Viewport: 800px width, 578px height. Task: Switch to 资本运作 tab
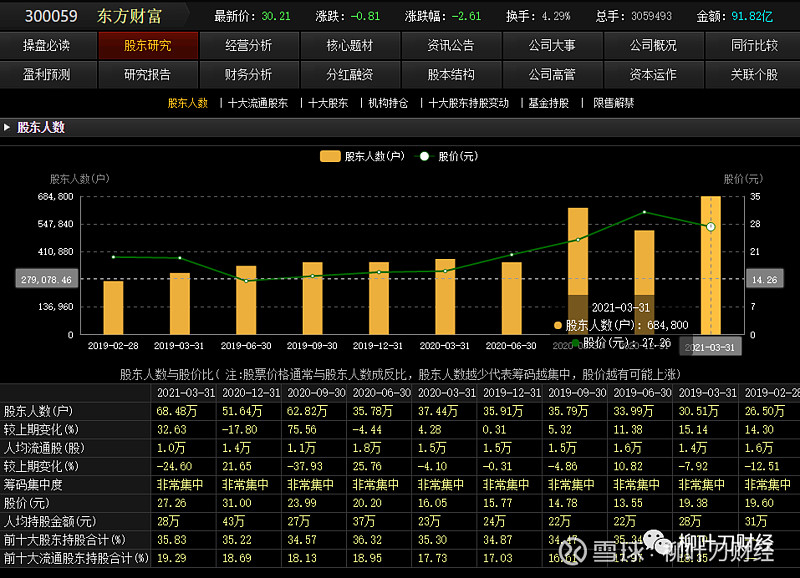pos(653,74)
